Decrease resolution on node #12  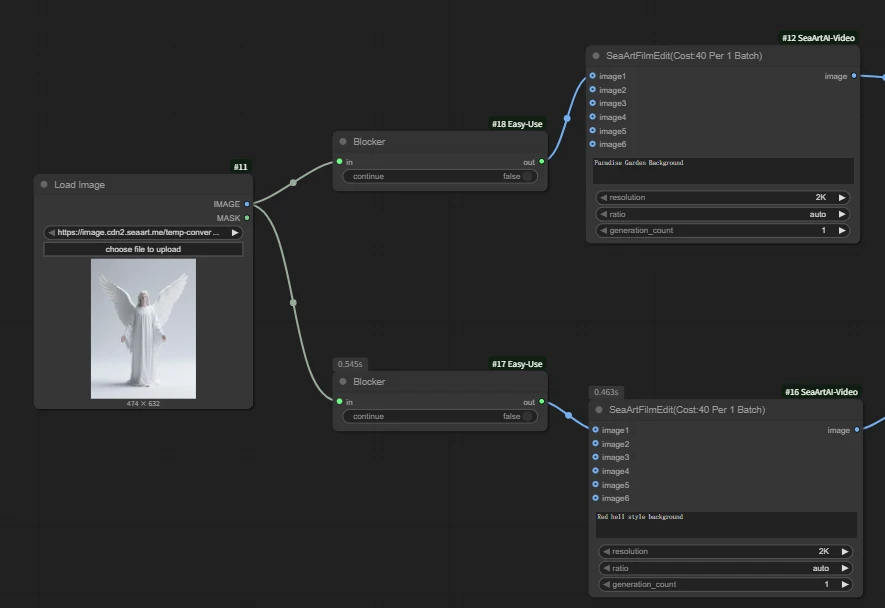click(x=603, y=198)
